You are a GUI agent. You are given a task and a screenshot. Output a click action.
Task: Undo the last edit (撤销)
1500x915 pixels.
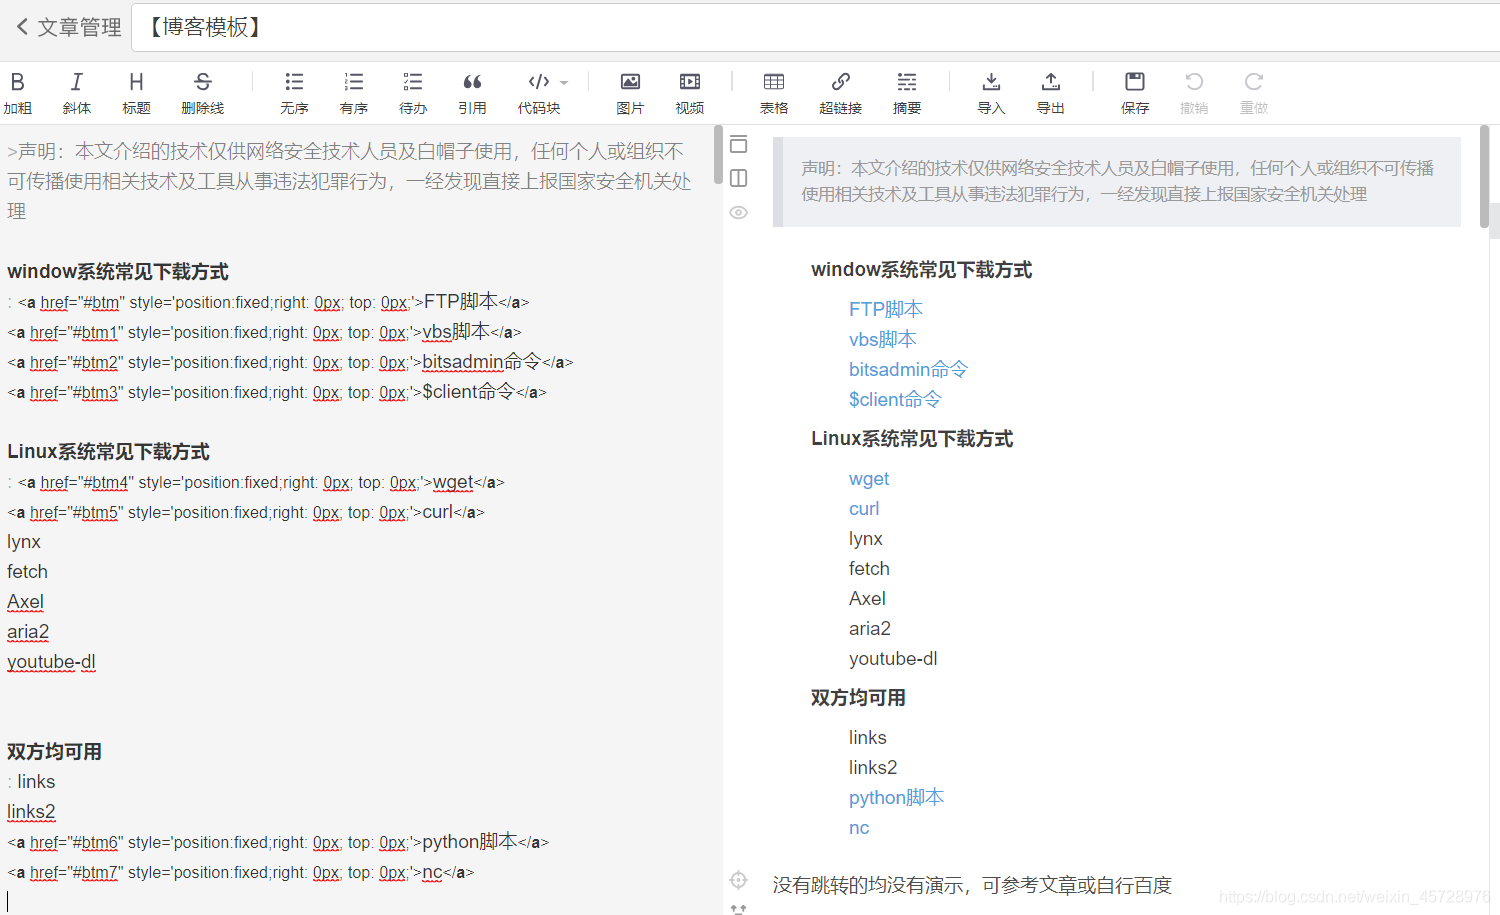pos(1194,93)
